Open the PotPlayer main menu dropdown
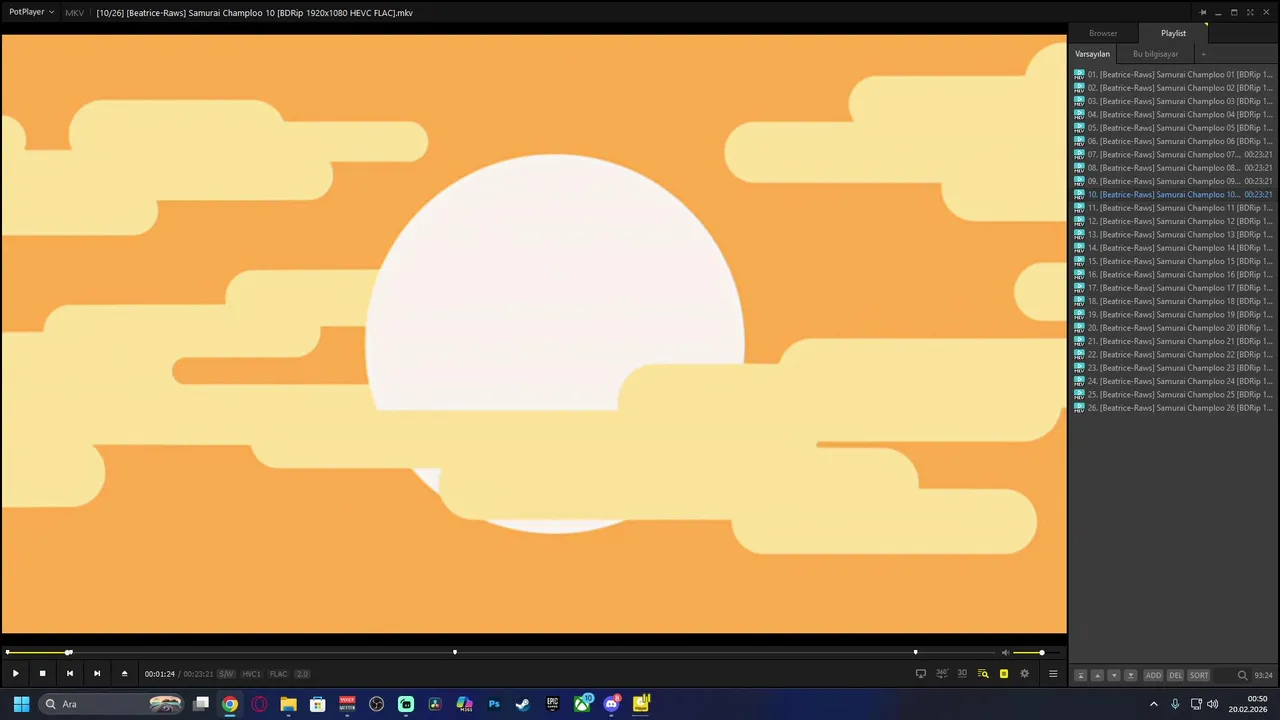This screenshot has height=720, width=1280. coord(30,12)
